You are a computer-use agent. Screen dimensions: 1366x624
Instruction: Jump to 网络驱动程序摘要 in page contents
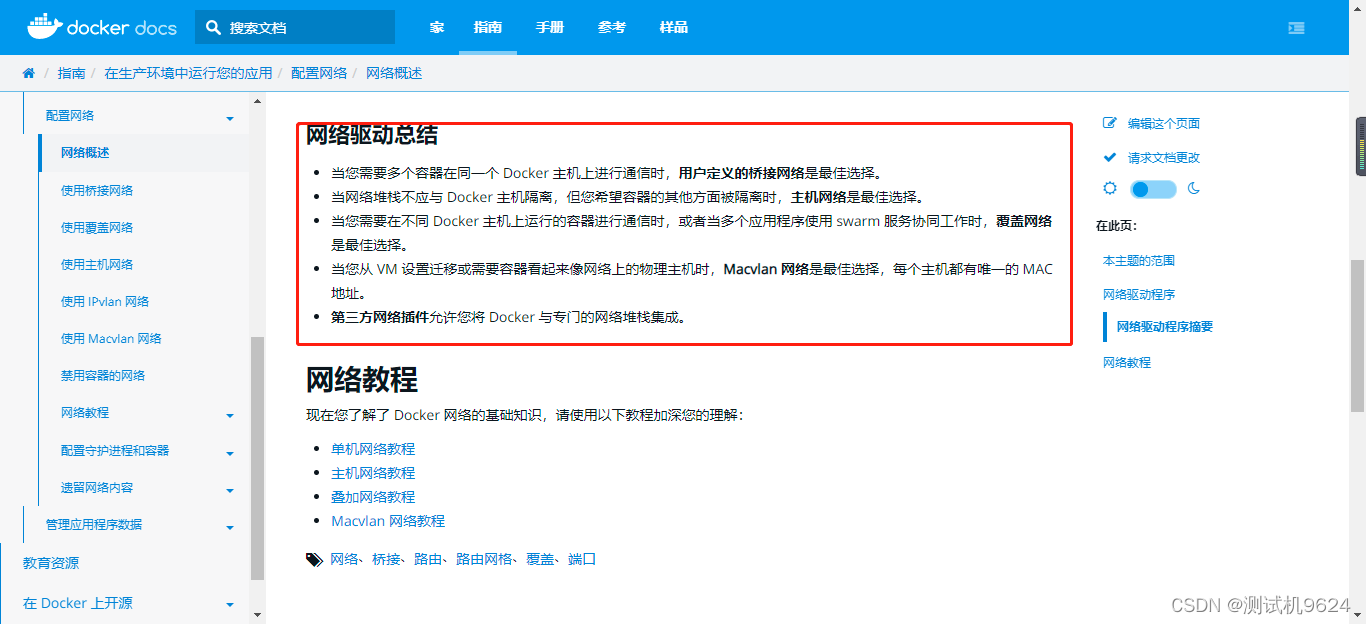pyautogui.click(x=1165, y=326)
